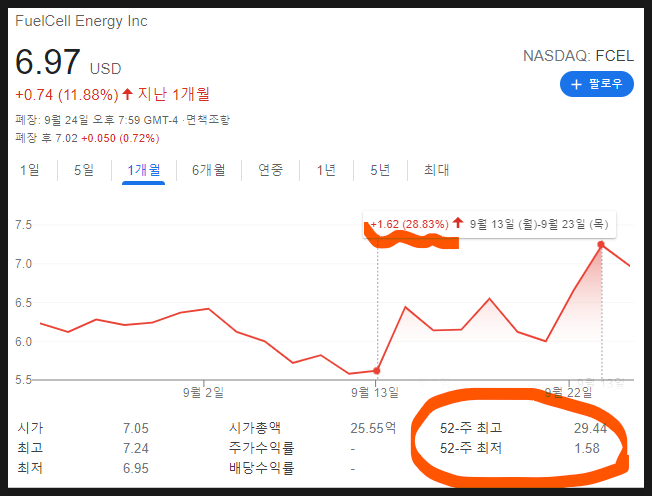The height and width of the screenshot is (496, 652).
Task: Select the 5일 range tab
Action: point(84,170)
